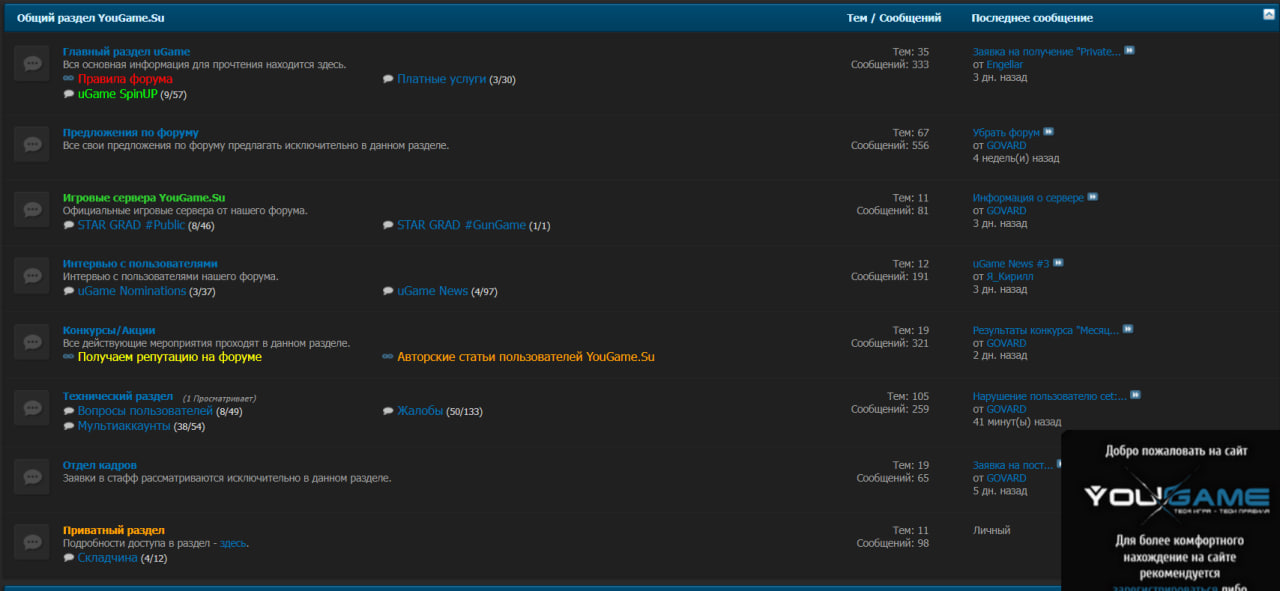View profile of user Engellar
The image size is (1280, 591).
point(1005,65)
